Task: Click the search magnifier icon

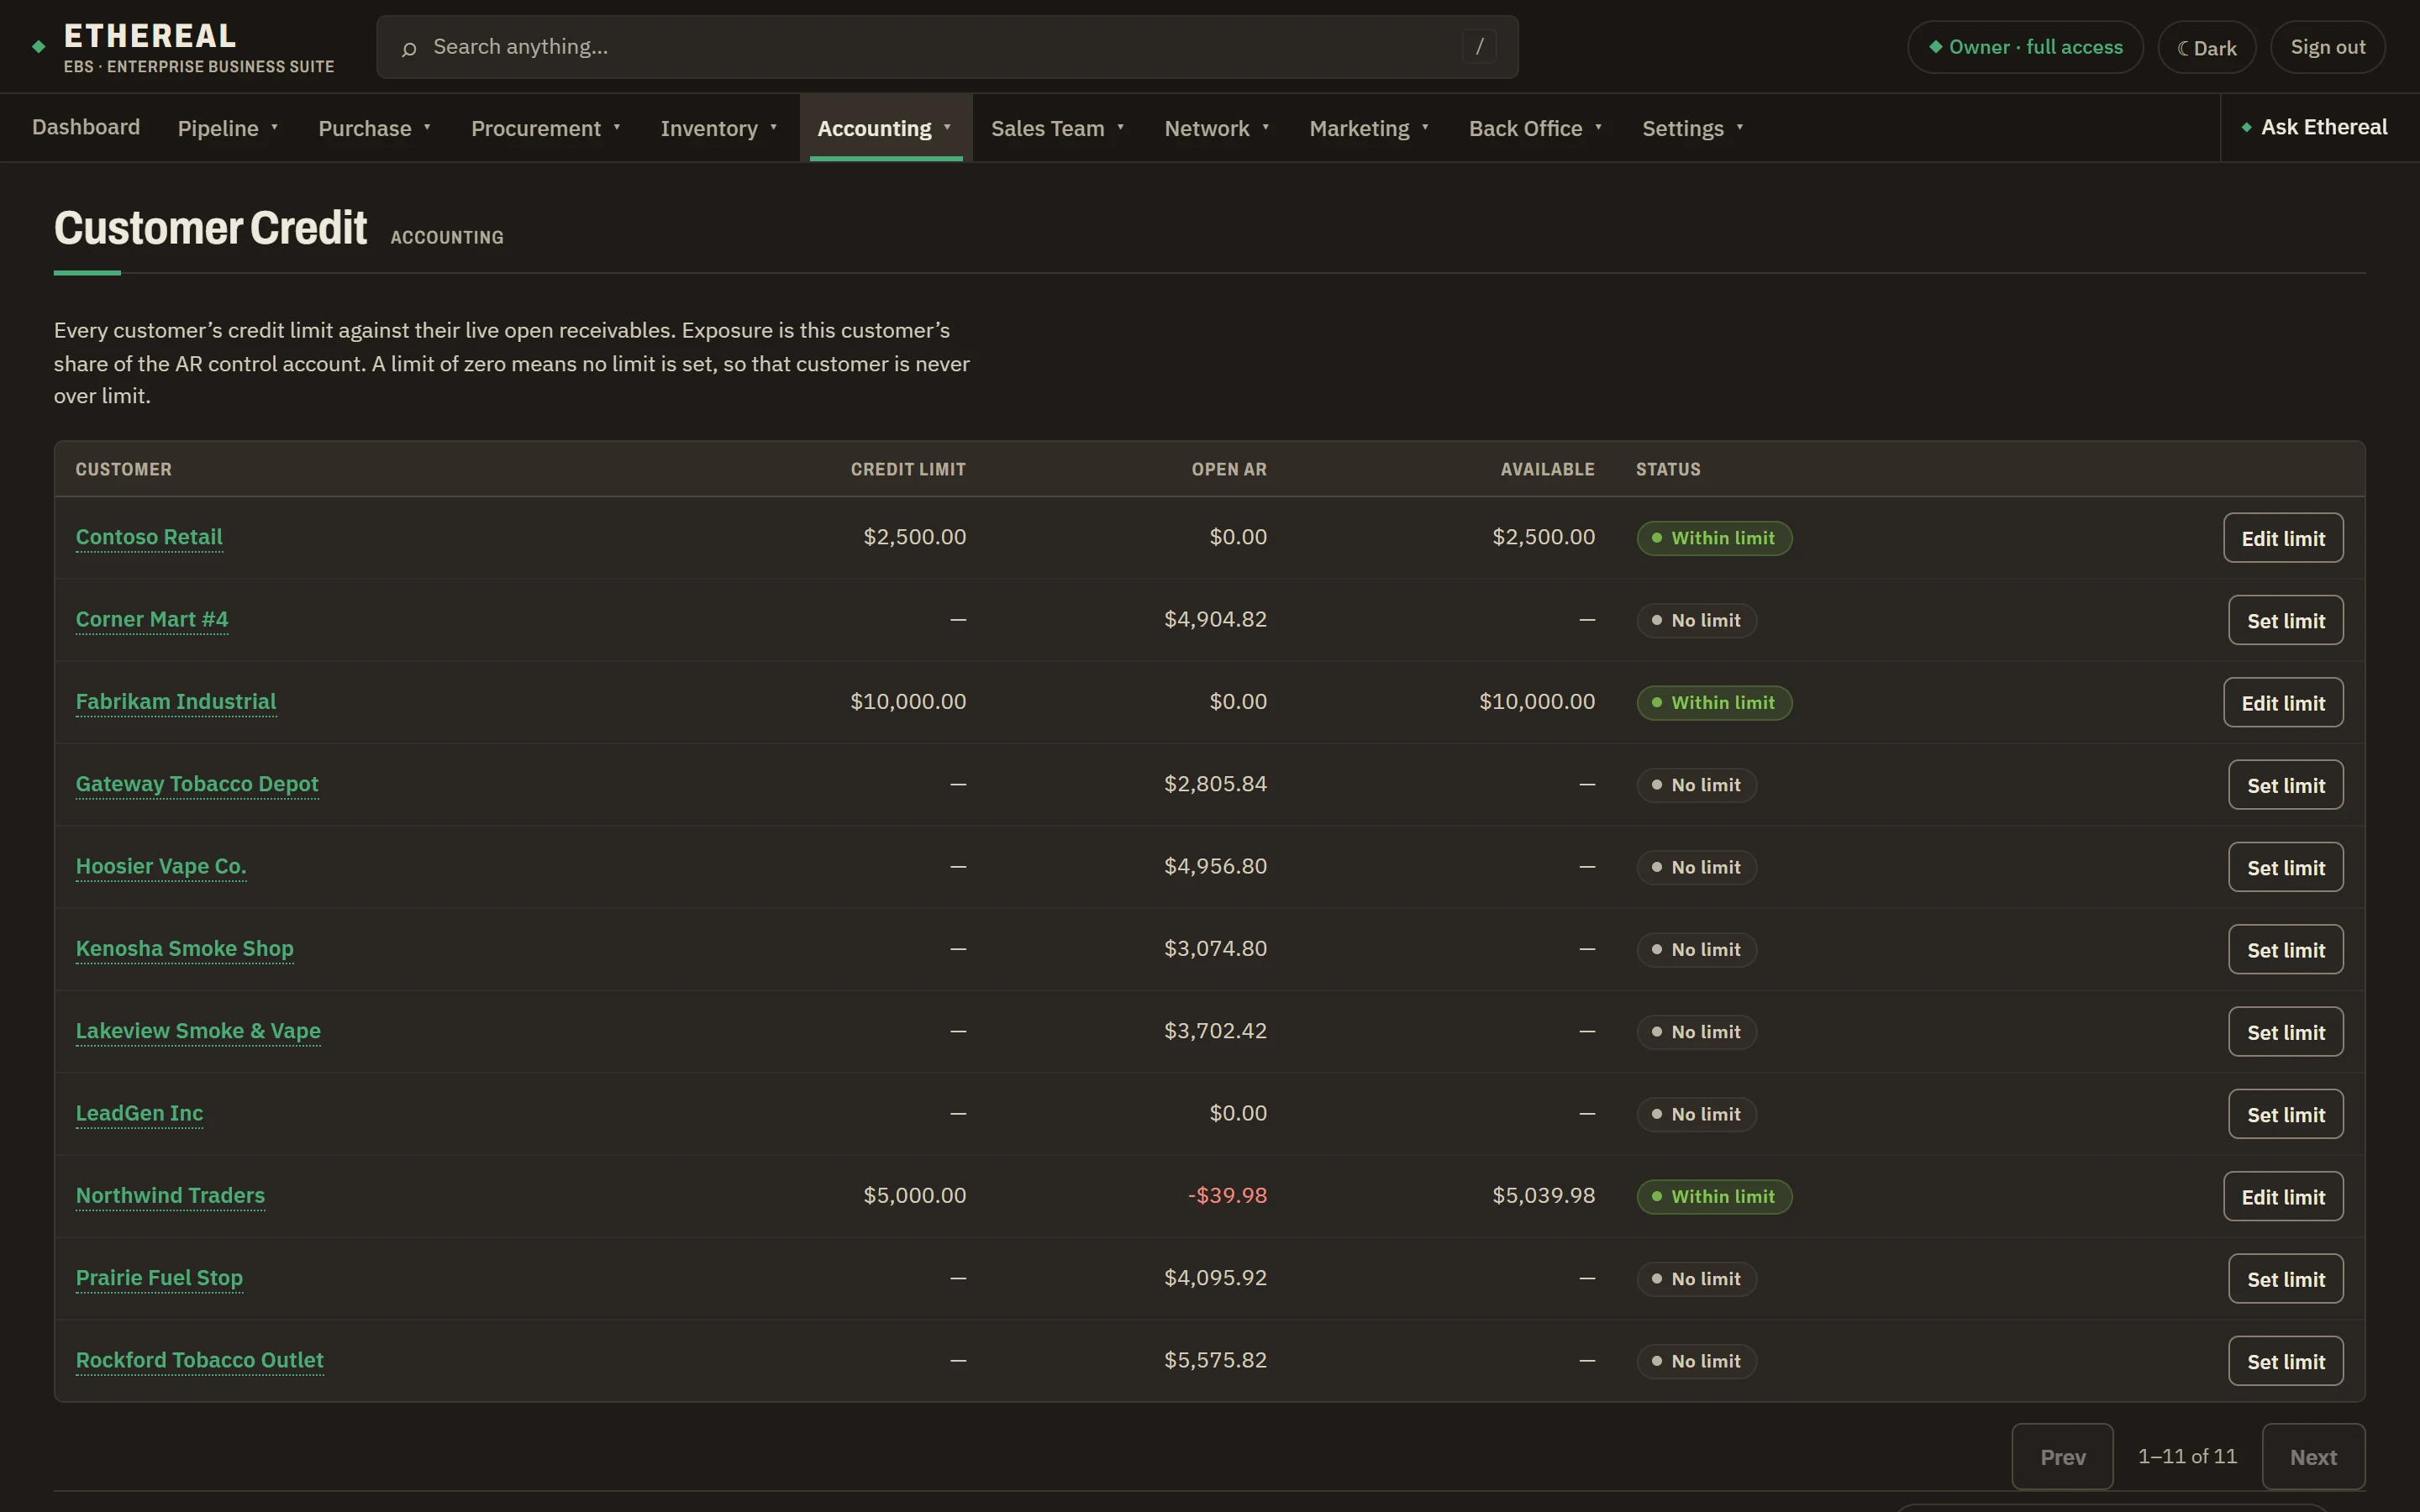Action: pos(408,48)
